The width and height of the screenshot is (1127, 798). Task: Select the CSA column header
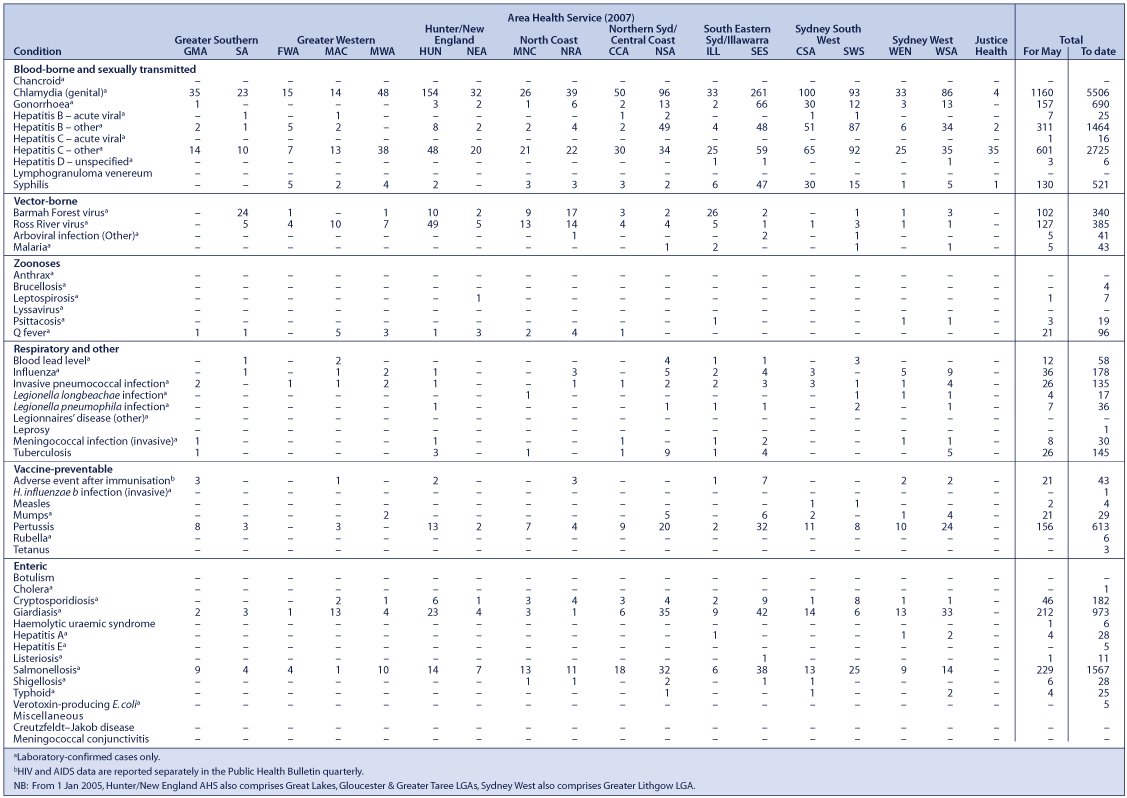coord(806,52)
